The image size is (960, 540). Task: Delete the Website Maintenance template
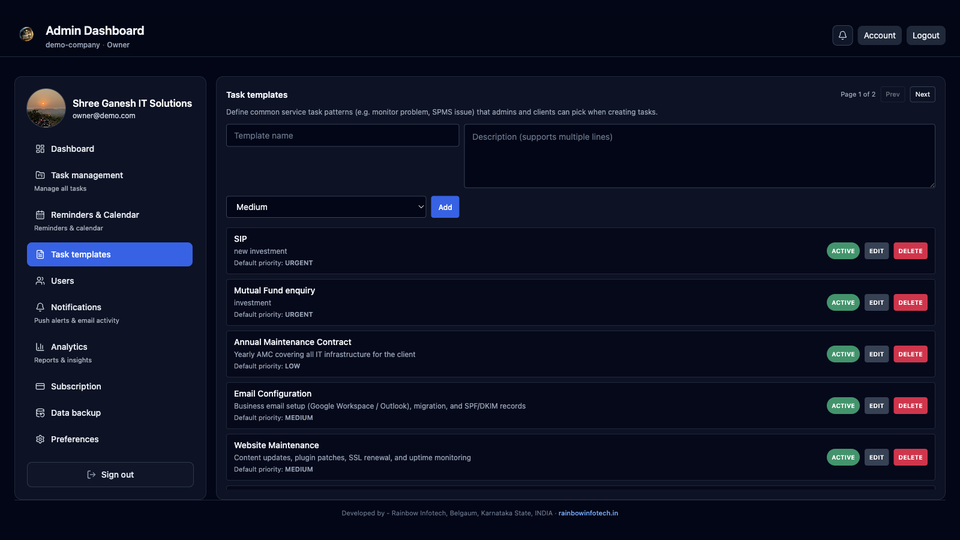pyautogui.click(x=910, y=457)
